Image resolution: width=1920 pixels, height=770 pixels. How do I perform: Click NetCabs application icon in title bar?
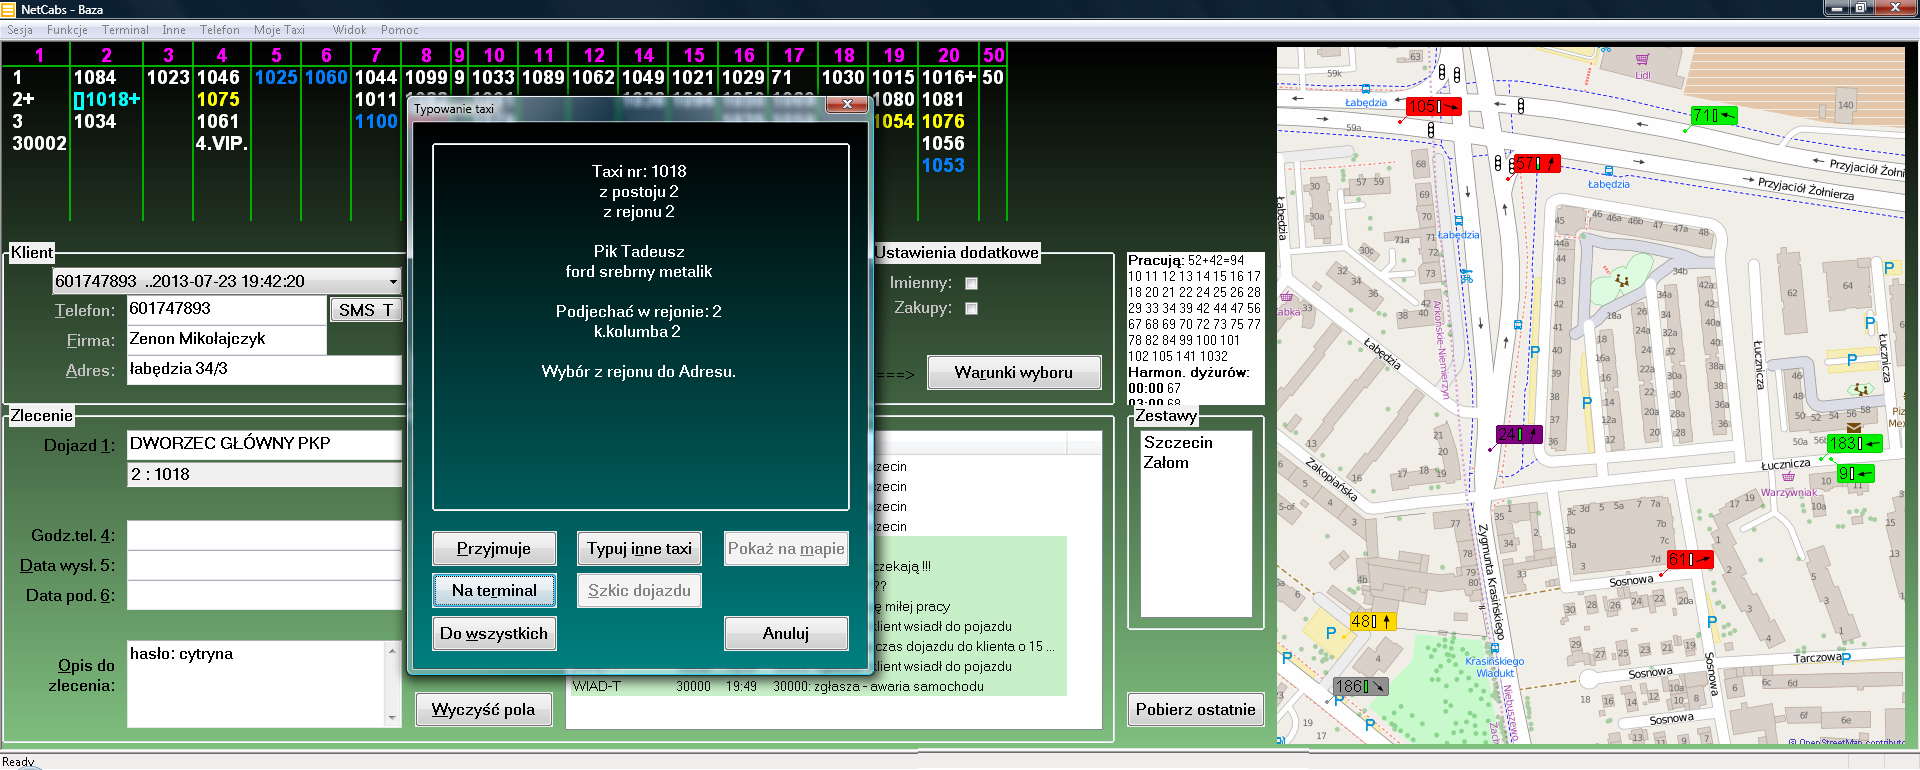pyautogui.click(x=9, y=9)
